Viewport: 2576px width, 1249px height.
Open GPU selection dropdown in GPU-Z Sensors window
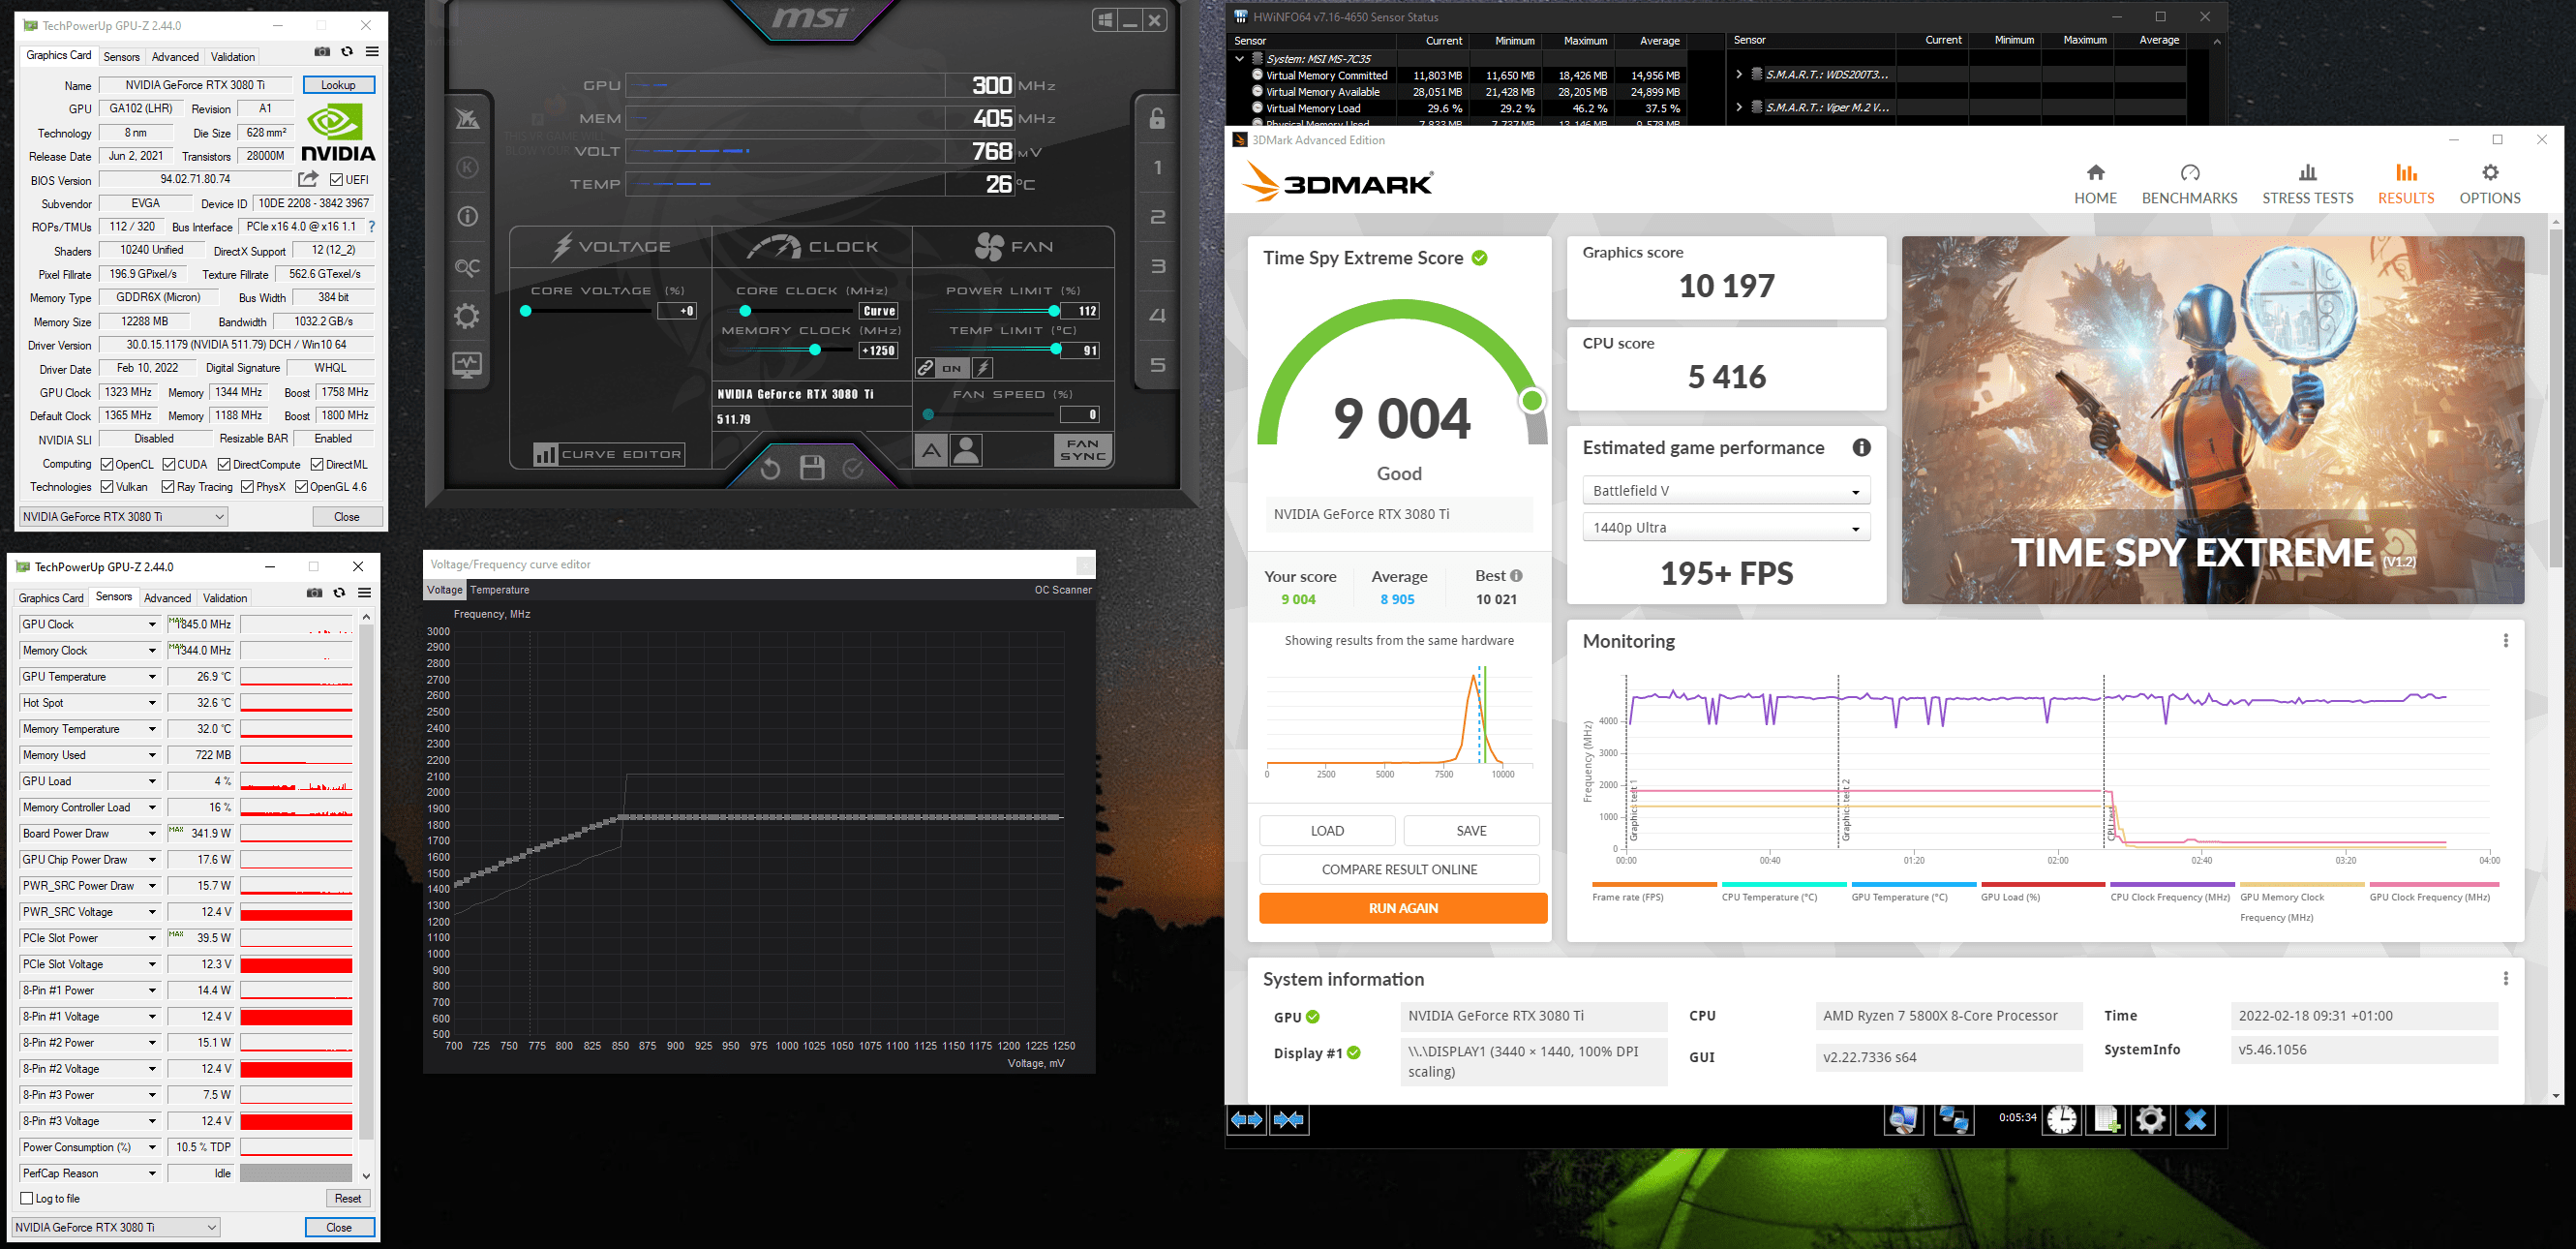[x=116, y=1227]
